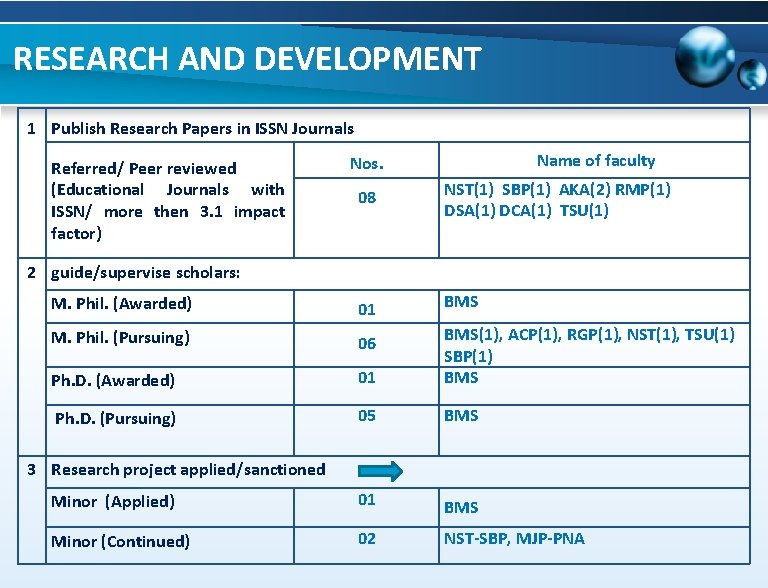Click 'BMS' in the Ph.D. (Pursuing) row
This screenshot has height=588, width=768.
point(461,416)
